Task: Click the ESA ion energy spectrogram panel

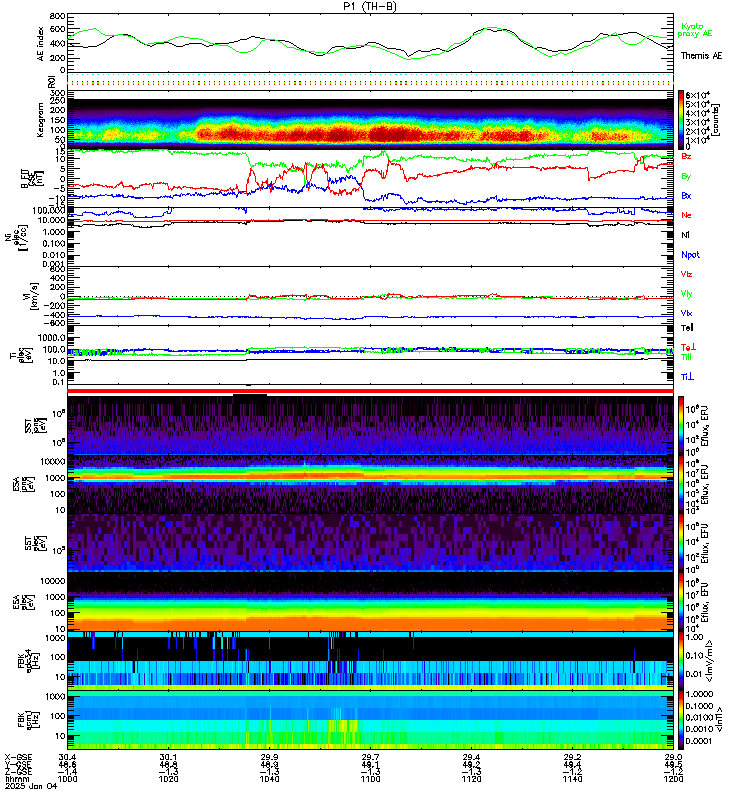Action: tap(370, 485)
